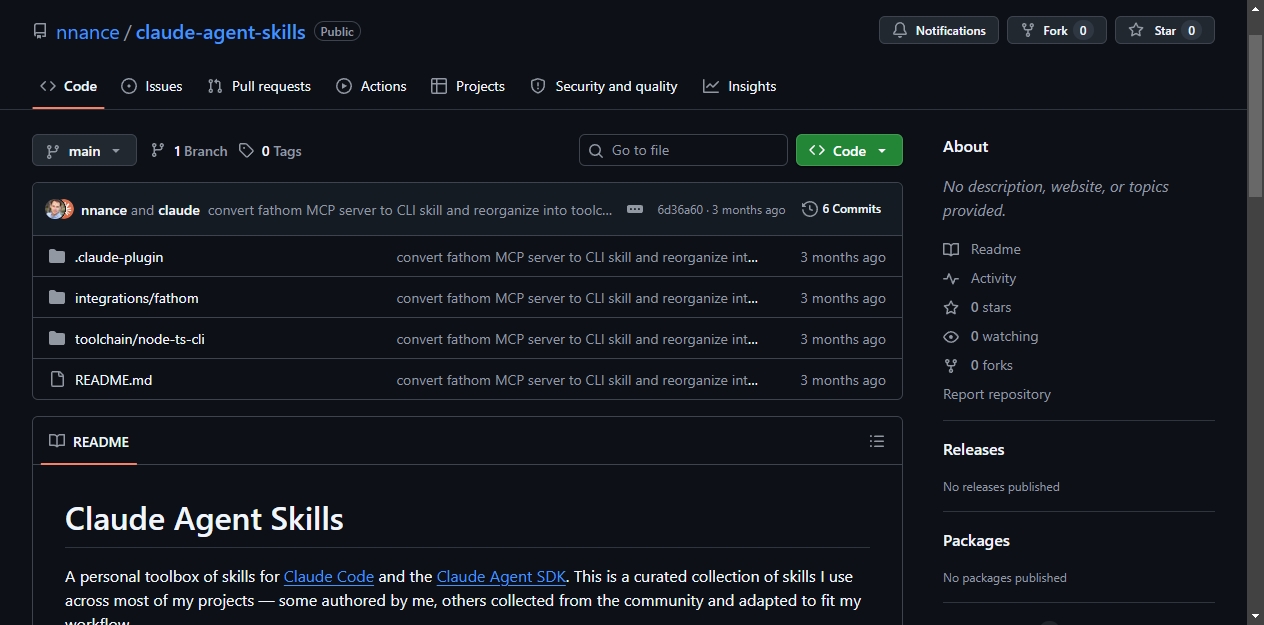Open the Releases heading link
Viewport: 1264px width, 625px height.
pos(974,450)
